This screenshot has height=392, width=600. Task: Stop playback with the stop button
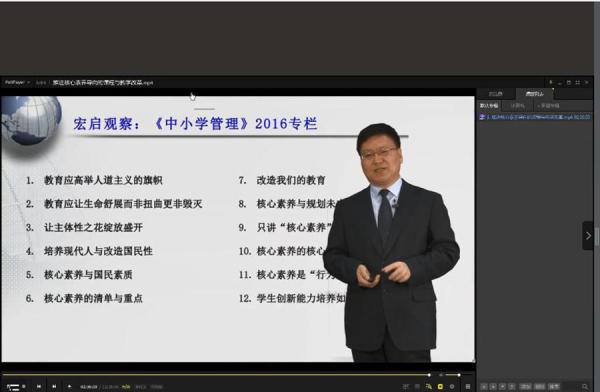(24, 386)
